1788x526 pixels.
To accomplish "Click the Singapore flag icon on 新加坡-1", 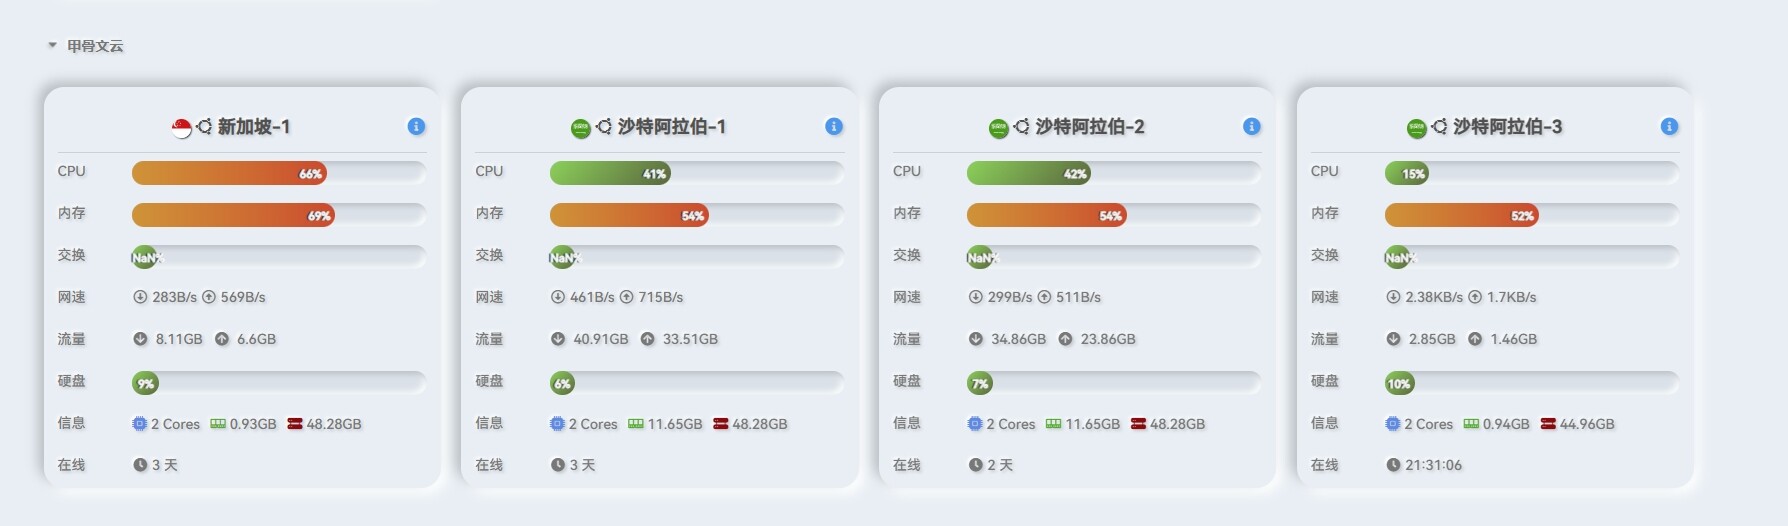I will click(x=182, y=128).
